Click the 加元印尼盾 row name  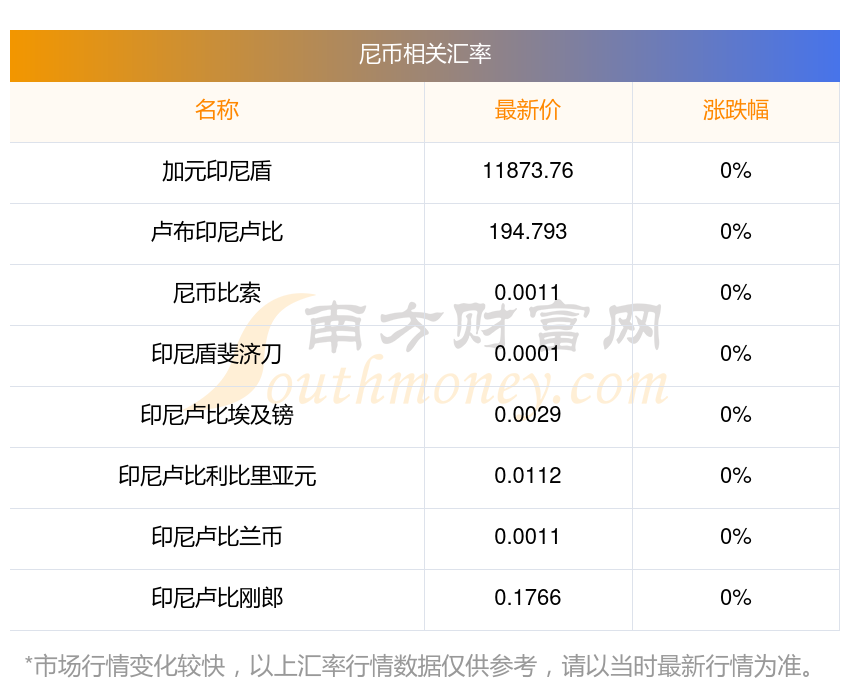217,171
